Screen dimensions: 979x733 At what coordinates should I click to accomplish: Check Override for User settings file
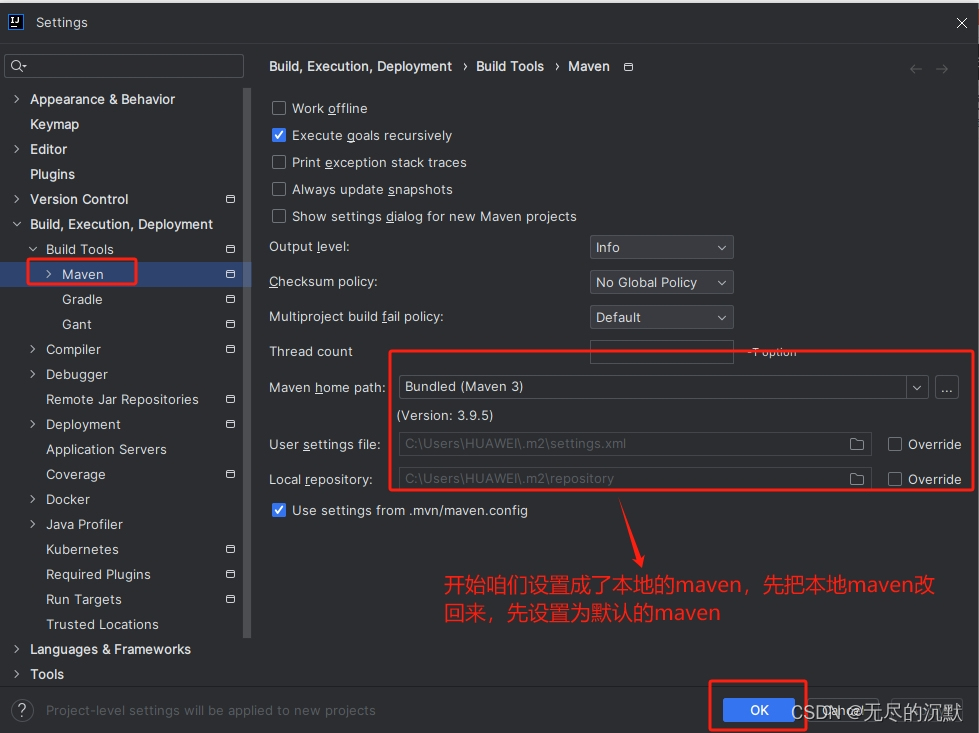(x=895, y=444)
